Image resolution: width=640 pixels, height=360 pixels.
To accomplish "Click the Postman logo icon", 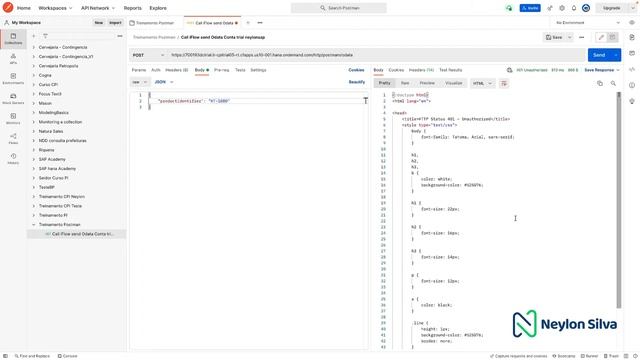I will pos(8,7).
